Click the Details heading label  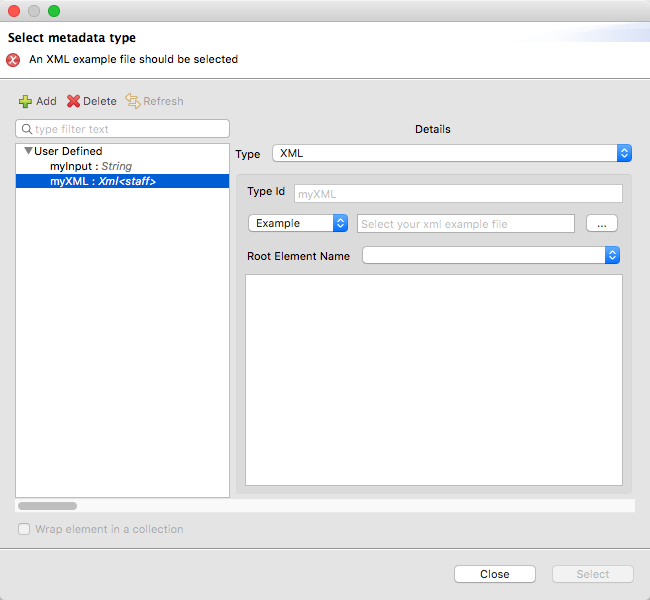pos(432,129)
